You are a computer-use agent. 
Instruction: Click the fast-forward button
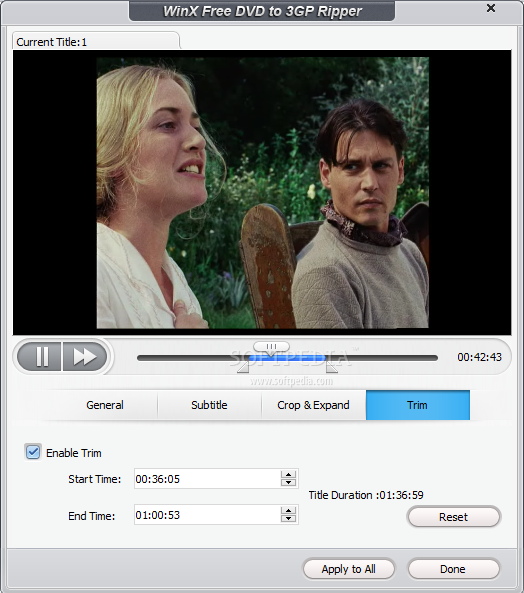tap(85, 357)
